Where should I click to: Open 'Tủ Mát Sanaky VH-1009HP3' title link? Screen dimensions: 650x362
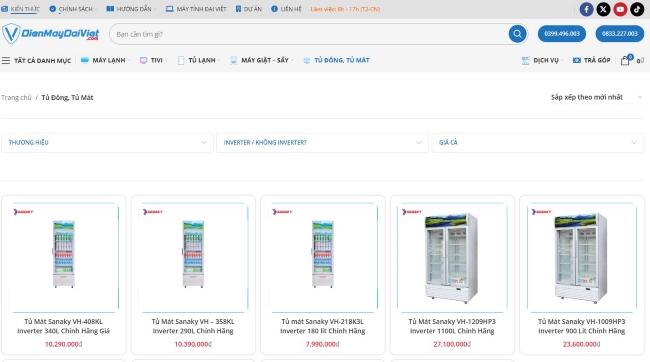[582, 326]
